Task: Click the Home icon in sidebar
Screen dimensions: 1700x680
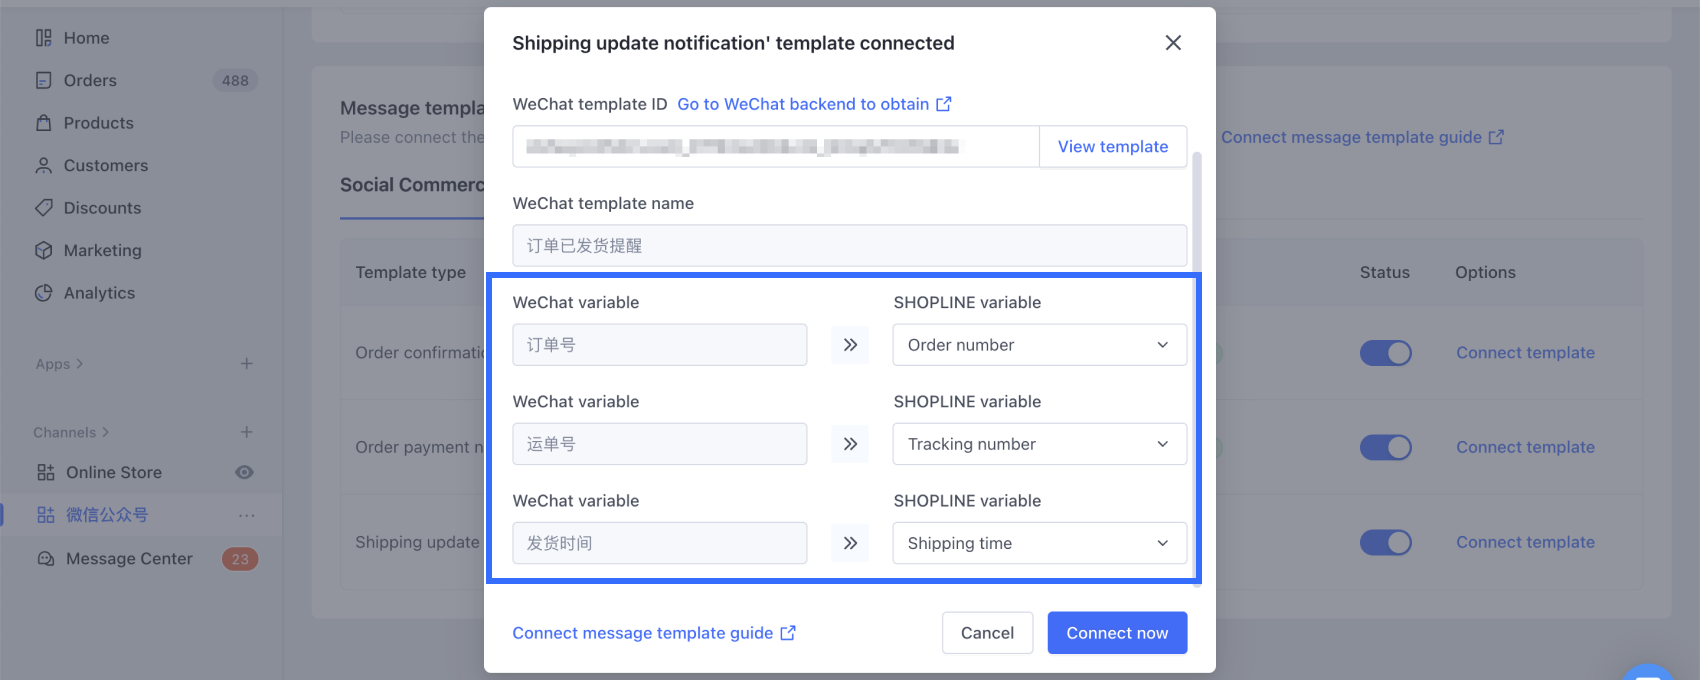Action: 44,38
